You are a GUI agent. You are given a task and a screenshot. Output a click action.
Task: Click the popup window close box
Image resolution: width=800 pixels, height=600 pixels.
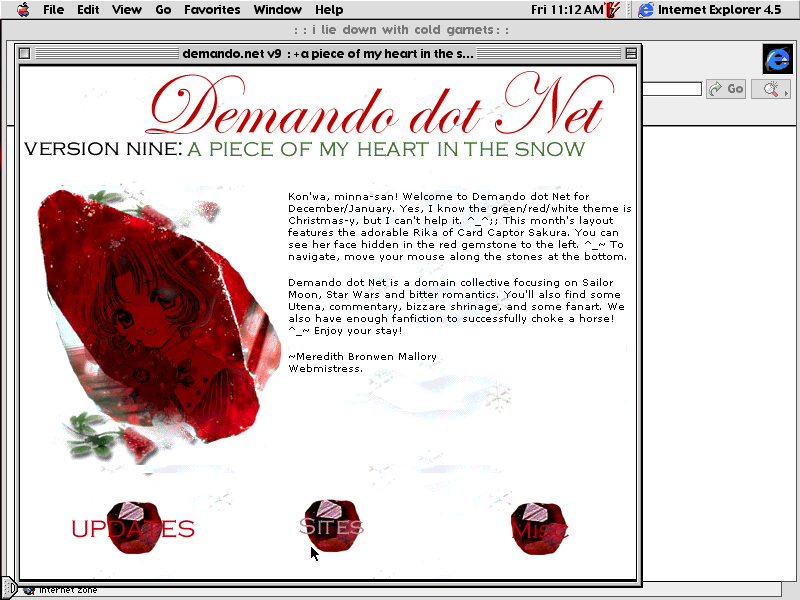[25, 53]
